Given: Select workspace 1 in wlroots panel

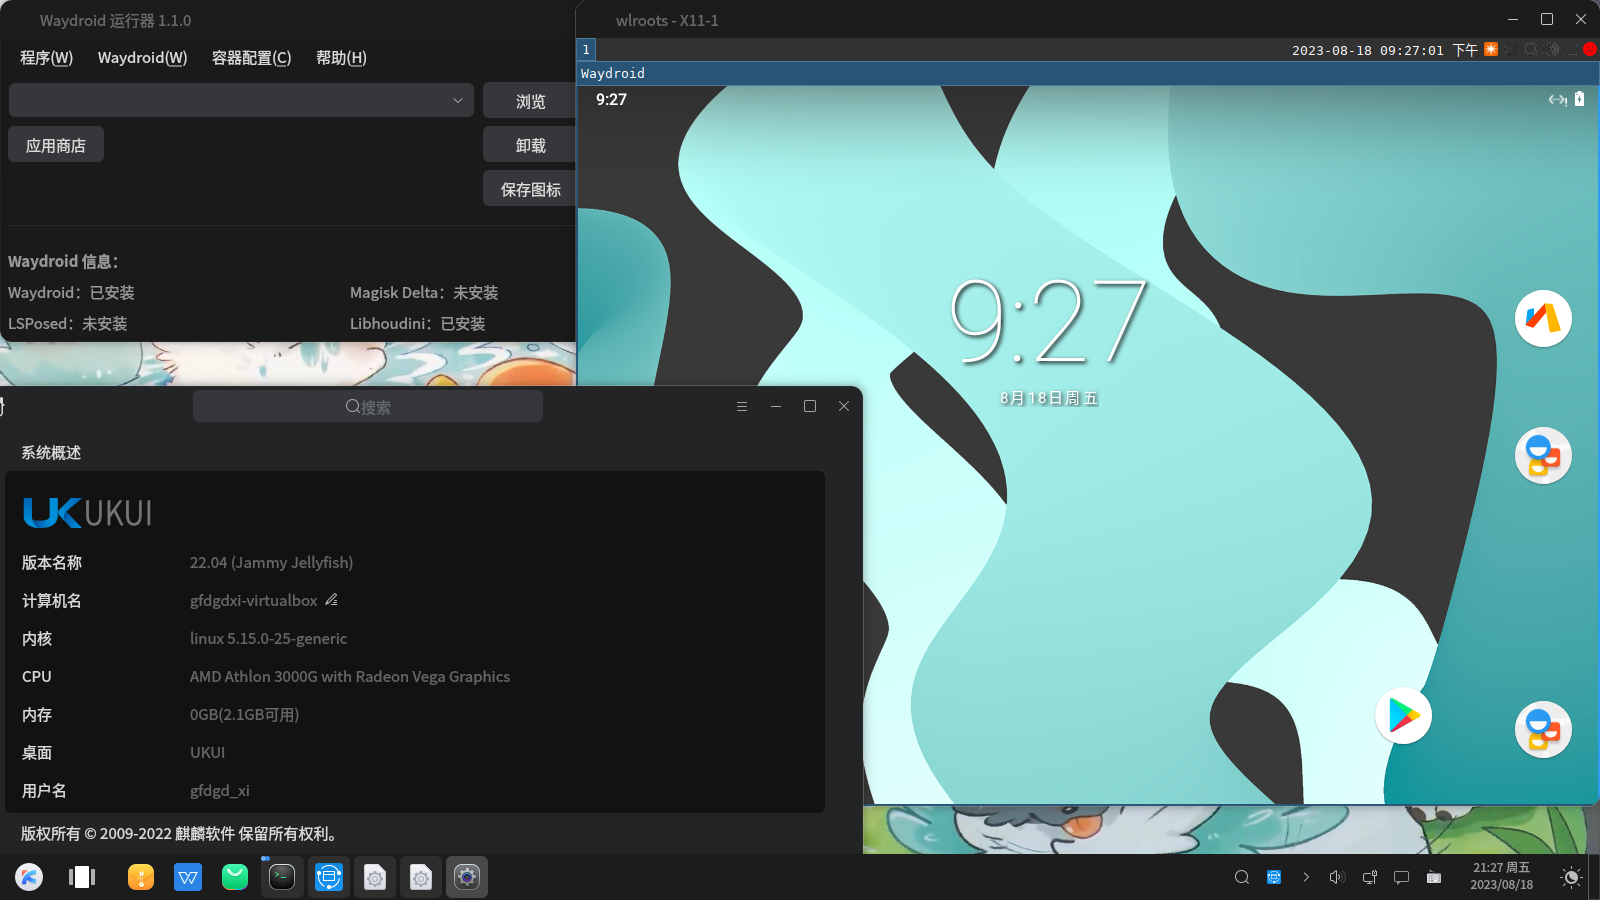Looking at the screenshot, I should (586, 49).
